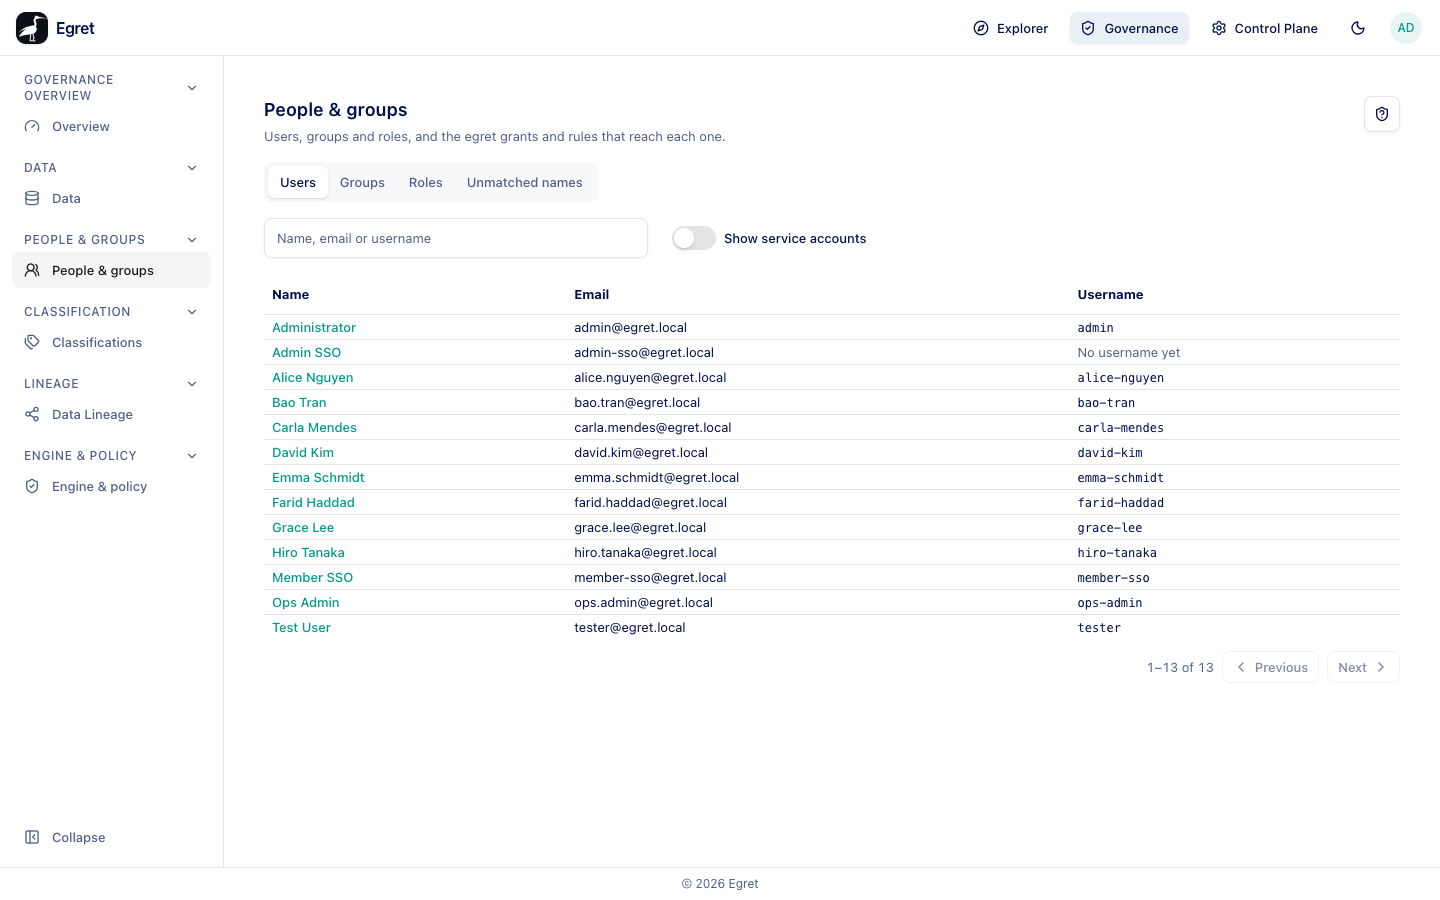The height and width of the screenshot is (900, 1440).
Task: Collapse the Governance Overview section
Action: [192, 88]
